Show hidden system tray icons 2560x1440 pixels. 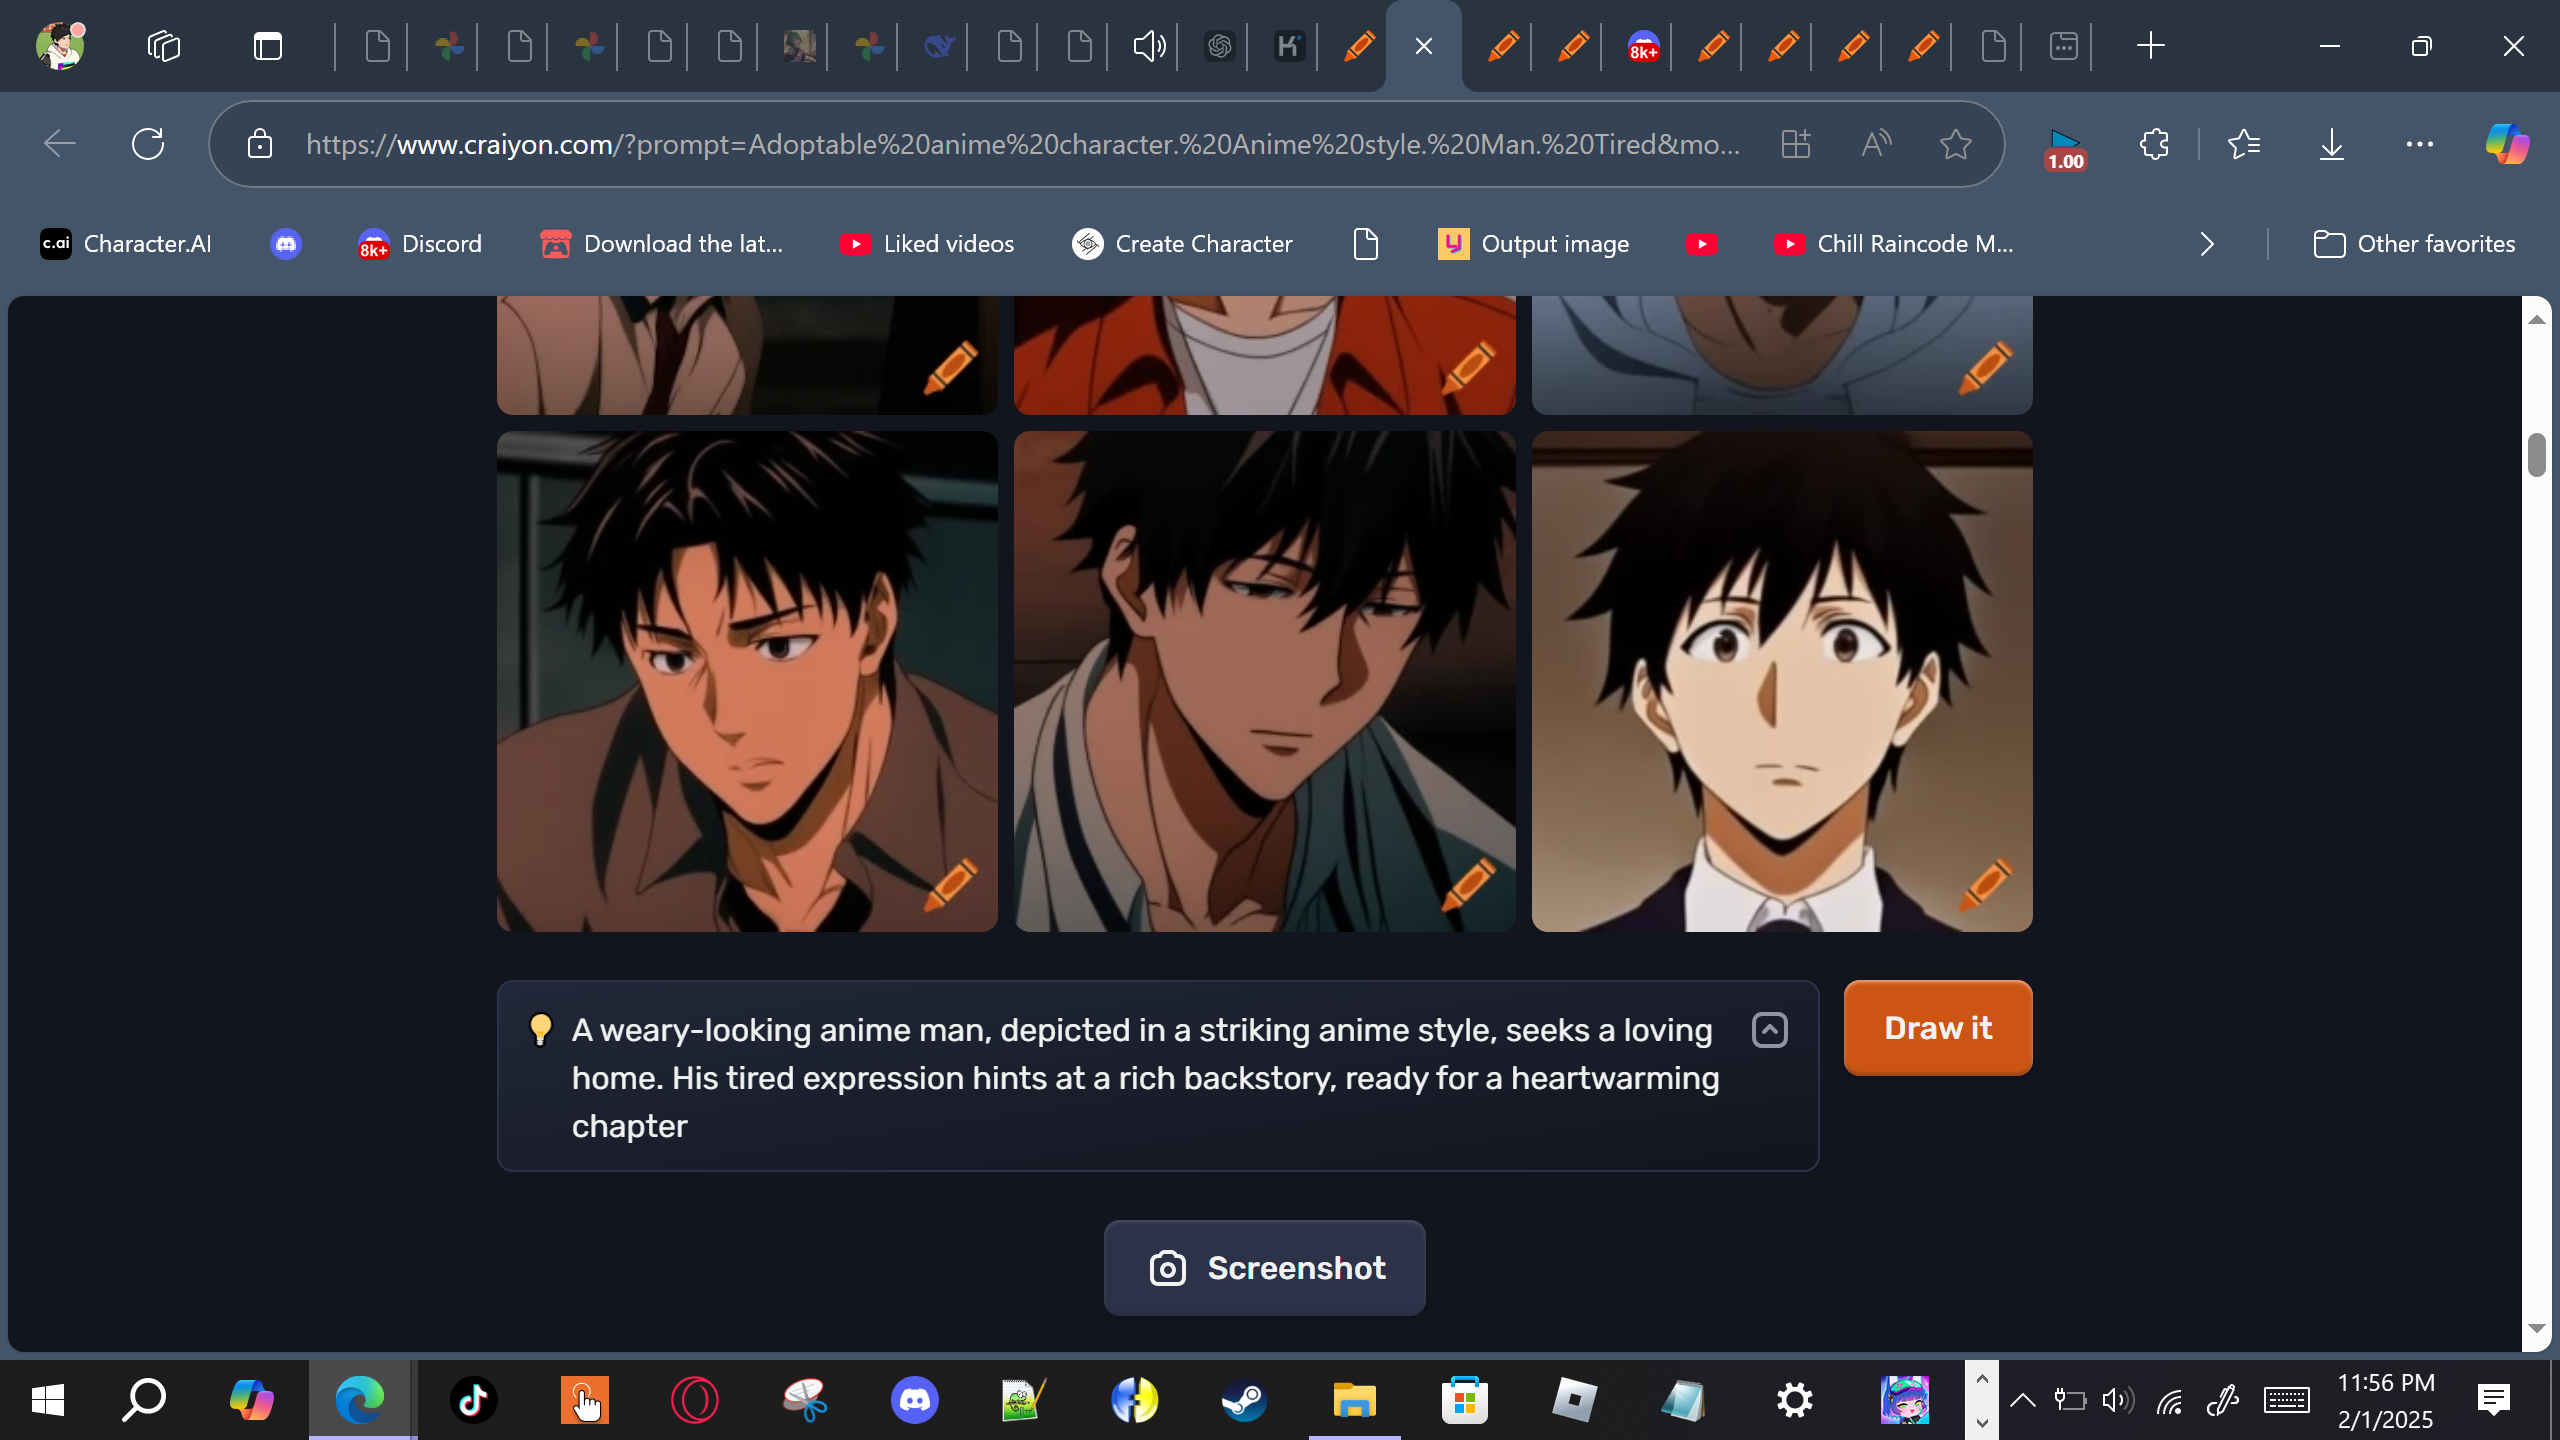[x=2022, y=1400]
